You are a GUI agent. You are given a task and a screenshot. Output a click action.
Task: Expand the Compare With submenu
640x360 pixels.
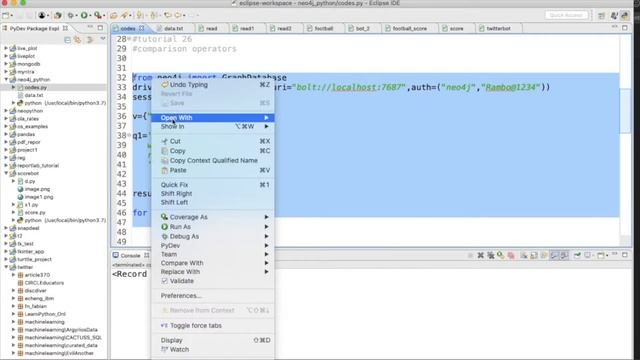(213, 263)
